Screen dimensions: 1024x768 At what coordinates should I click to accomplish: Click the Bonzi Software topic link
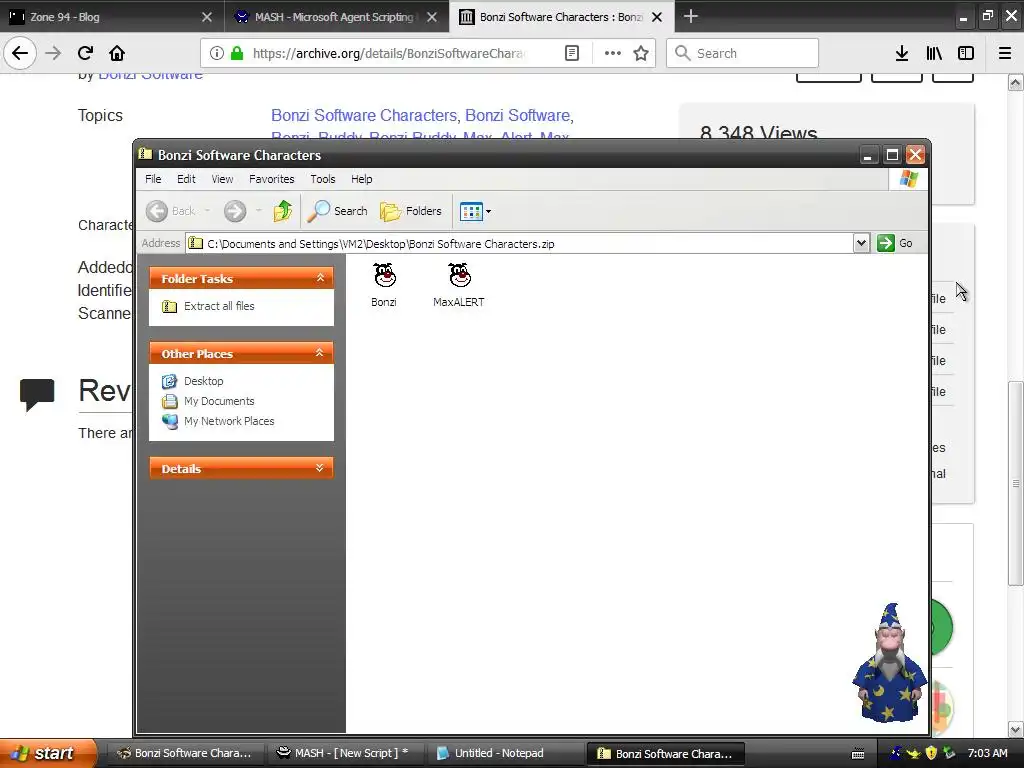coord(517,116)
